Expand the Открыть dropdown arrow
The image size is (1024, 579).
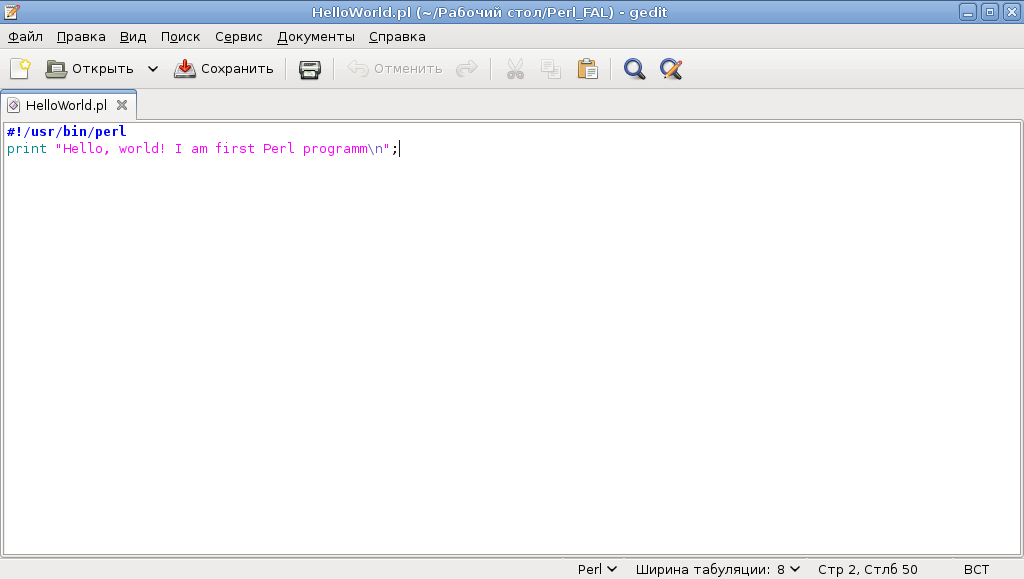[x=152, y=68]
